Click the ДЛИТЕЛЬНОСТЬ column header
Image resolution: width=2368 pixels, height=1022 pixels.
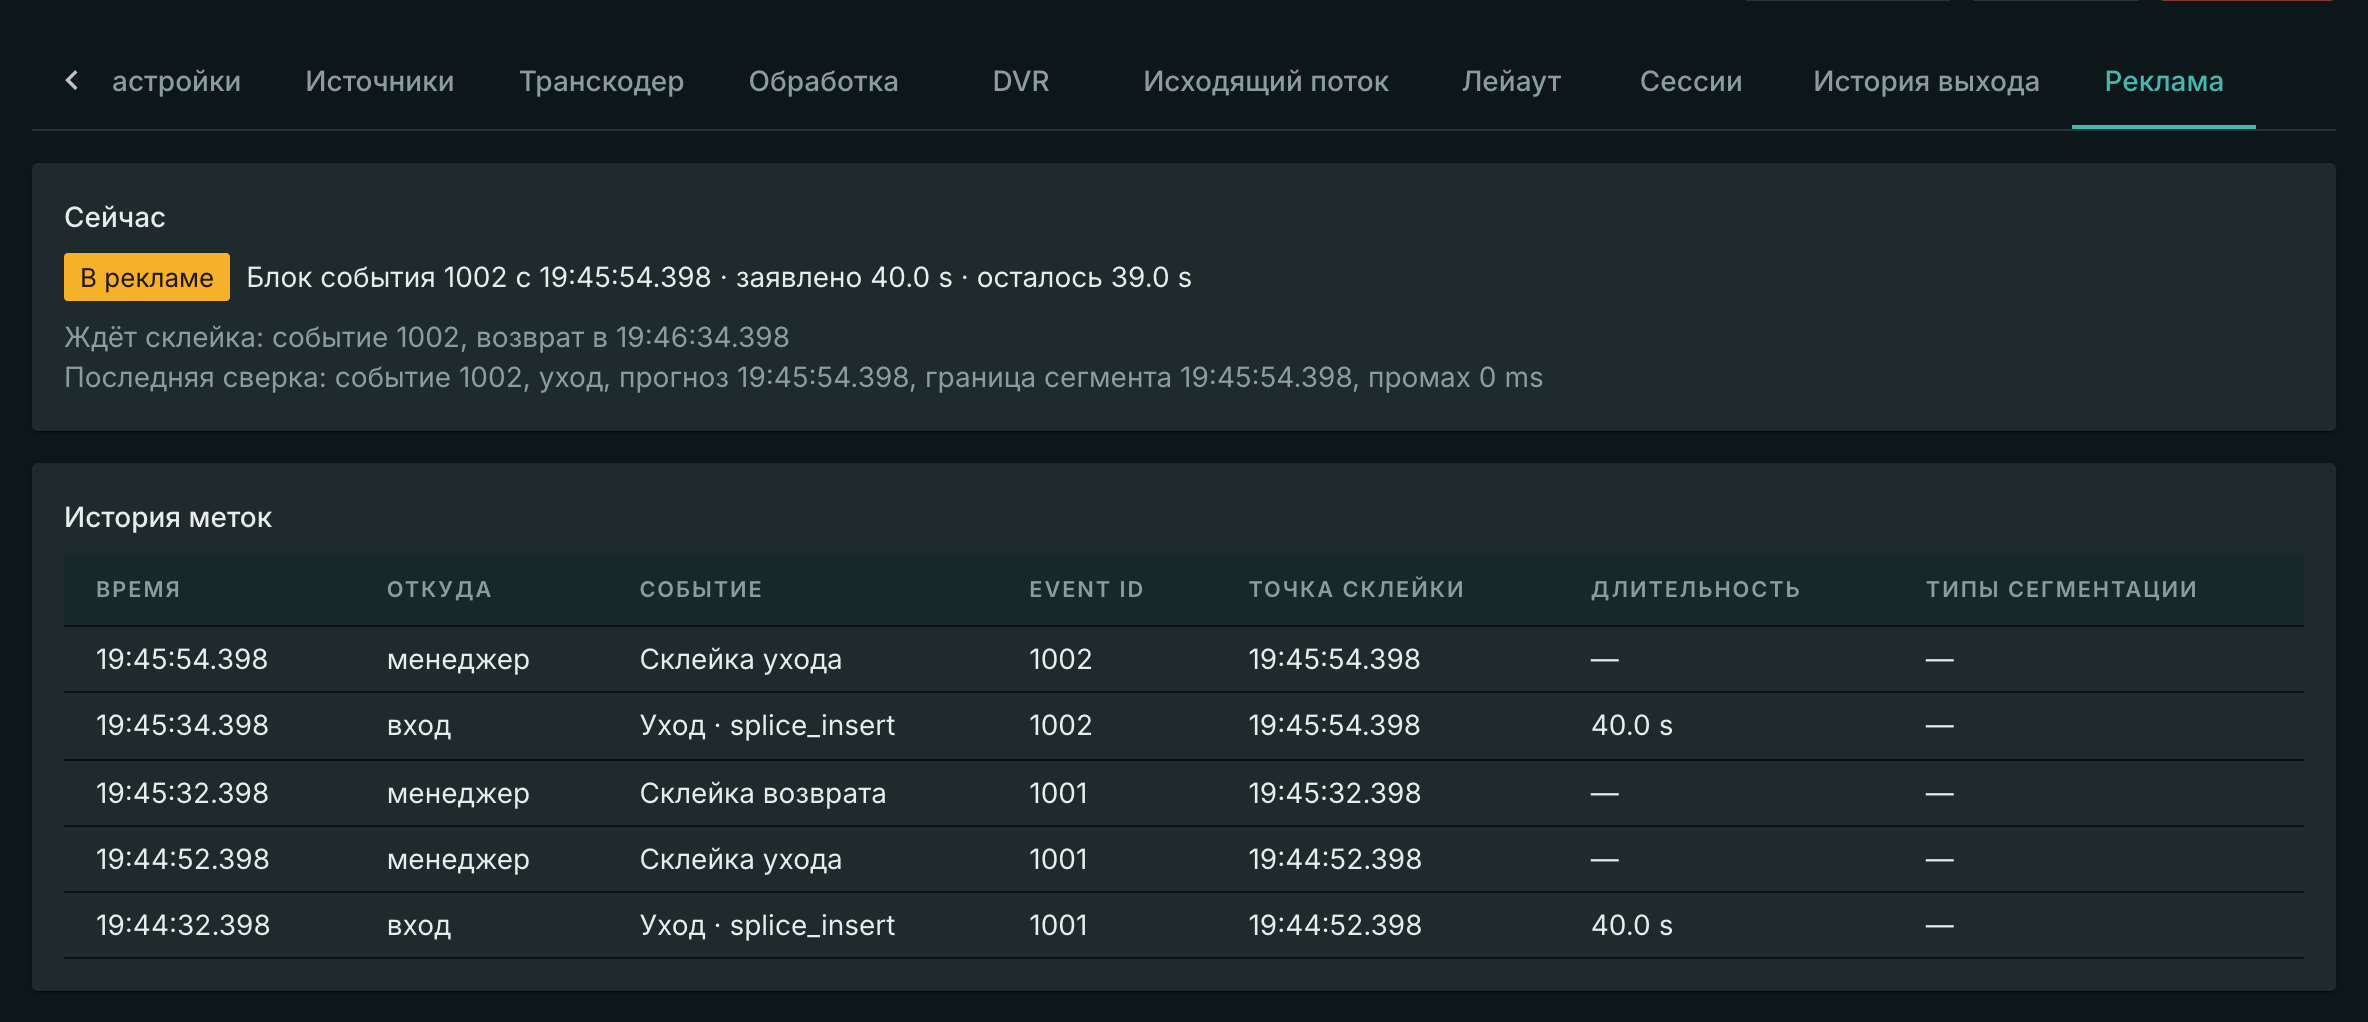coord(1695,589)
